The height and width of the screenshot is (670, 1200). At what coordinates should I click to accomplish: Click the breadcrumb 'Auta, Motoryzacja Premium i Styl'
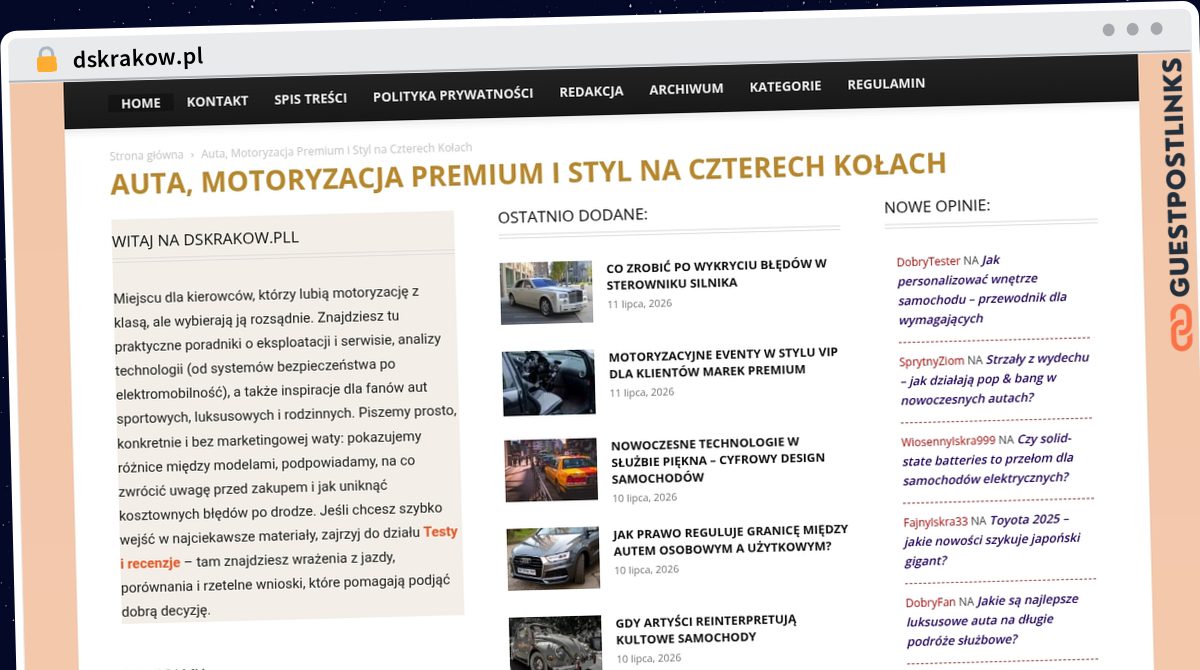336,151
